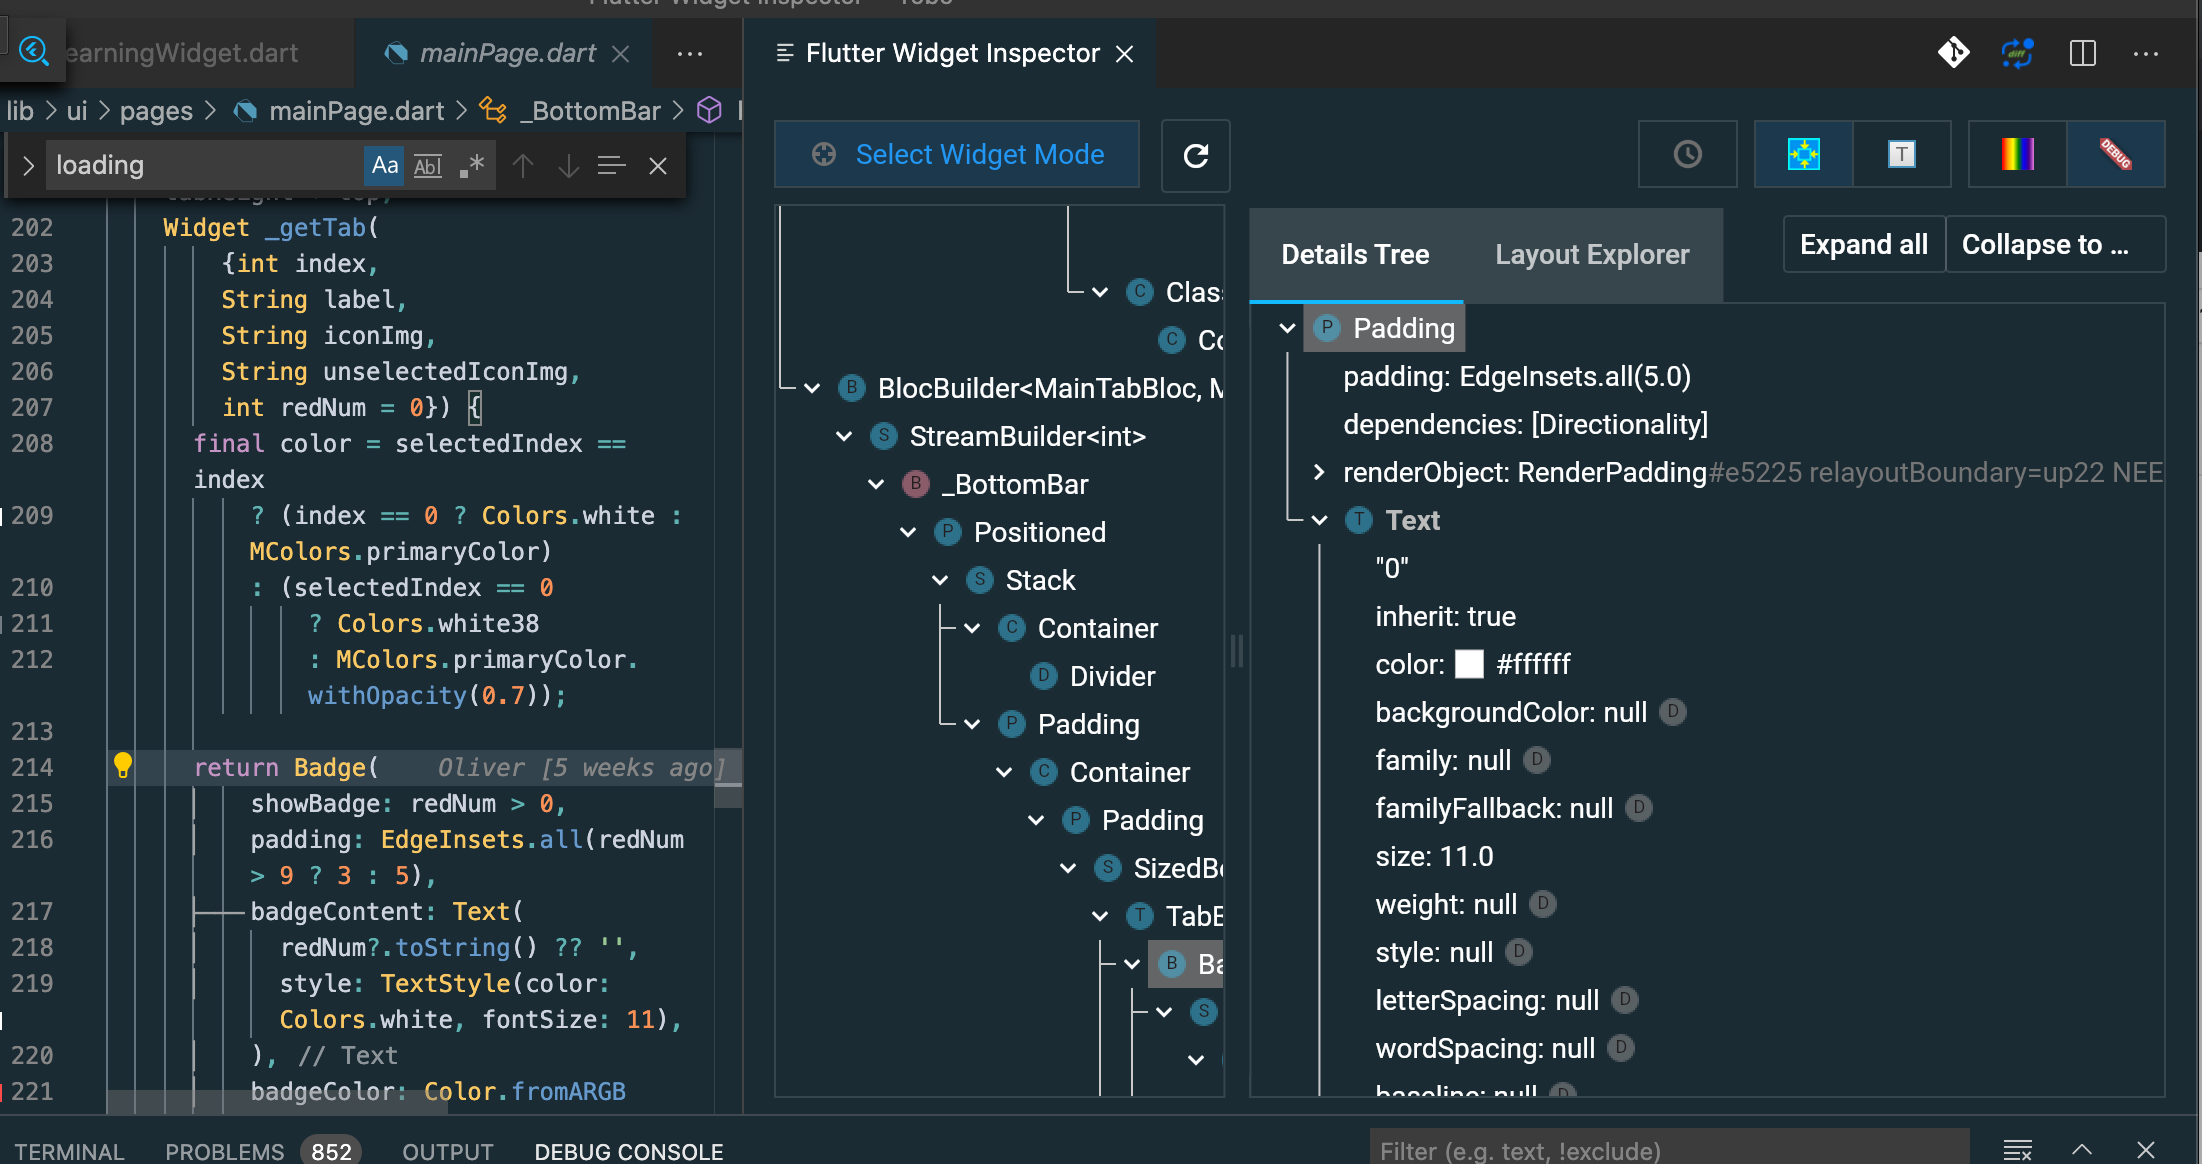The height and width of the screenshot is (1164, 2202).
Task: Open the Git source control icon
Action: [1954, 53]
